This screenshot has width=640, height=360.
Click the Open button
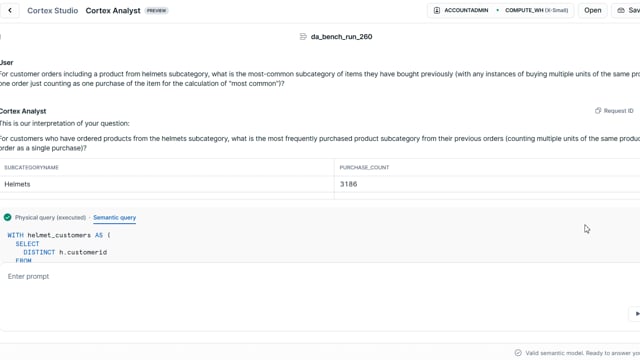point(592,10)
